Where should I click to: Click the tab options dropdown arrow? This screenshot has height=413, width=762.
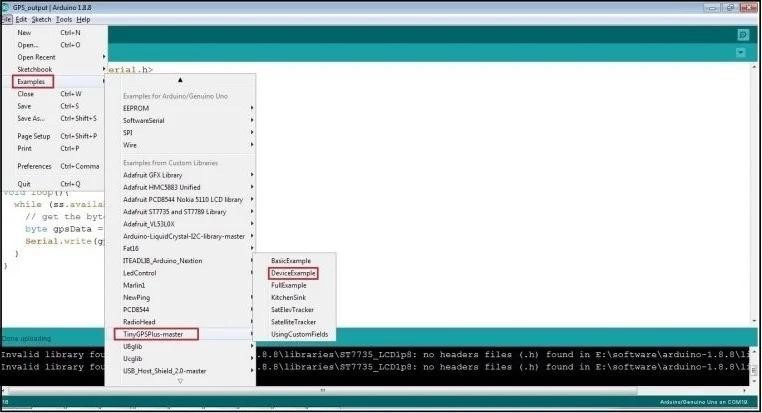tap(741, 53)
